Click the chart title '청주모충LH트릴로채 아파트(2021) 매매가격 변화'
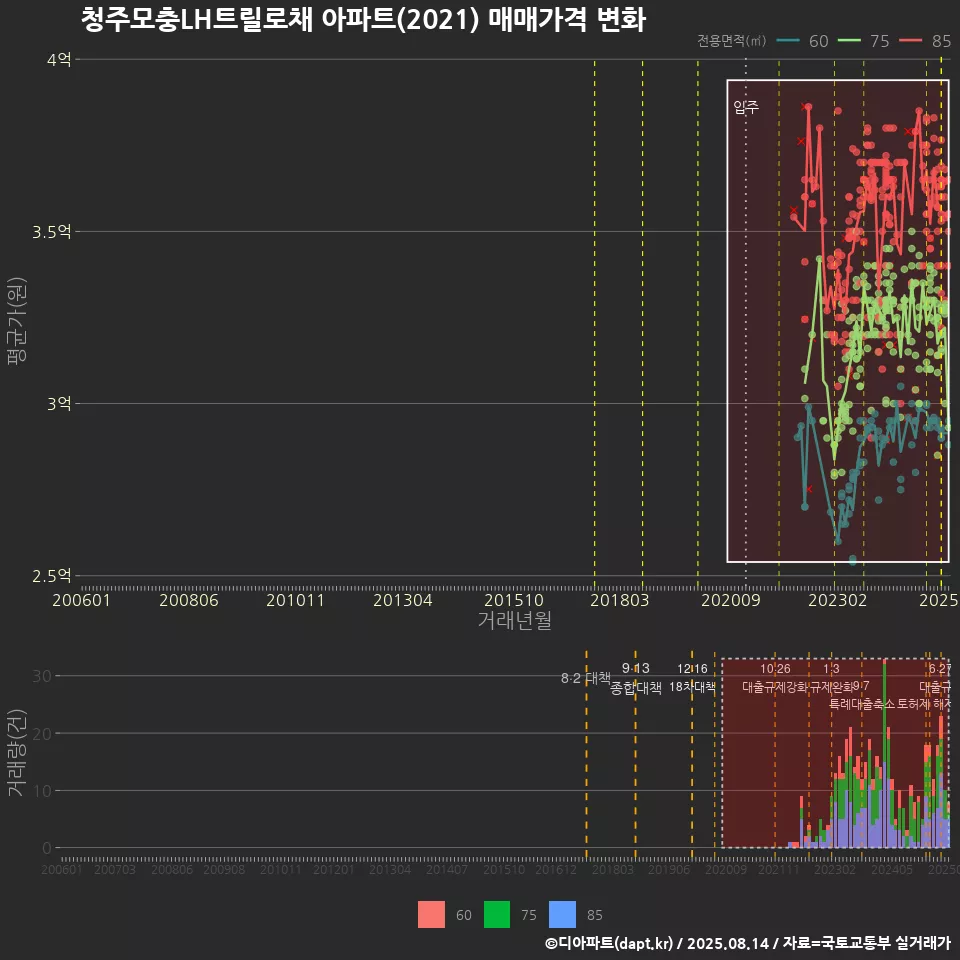 point(363,20)
